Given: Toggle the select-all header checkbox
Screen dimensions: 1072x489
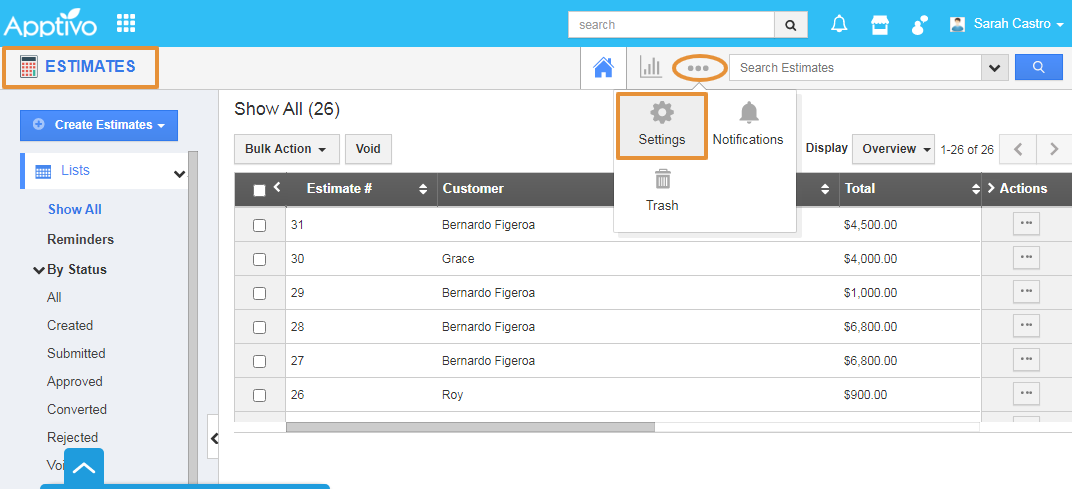Looking at the screenshot, I should [x=260, y=190].
